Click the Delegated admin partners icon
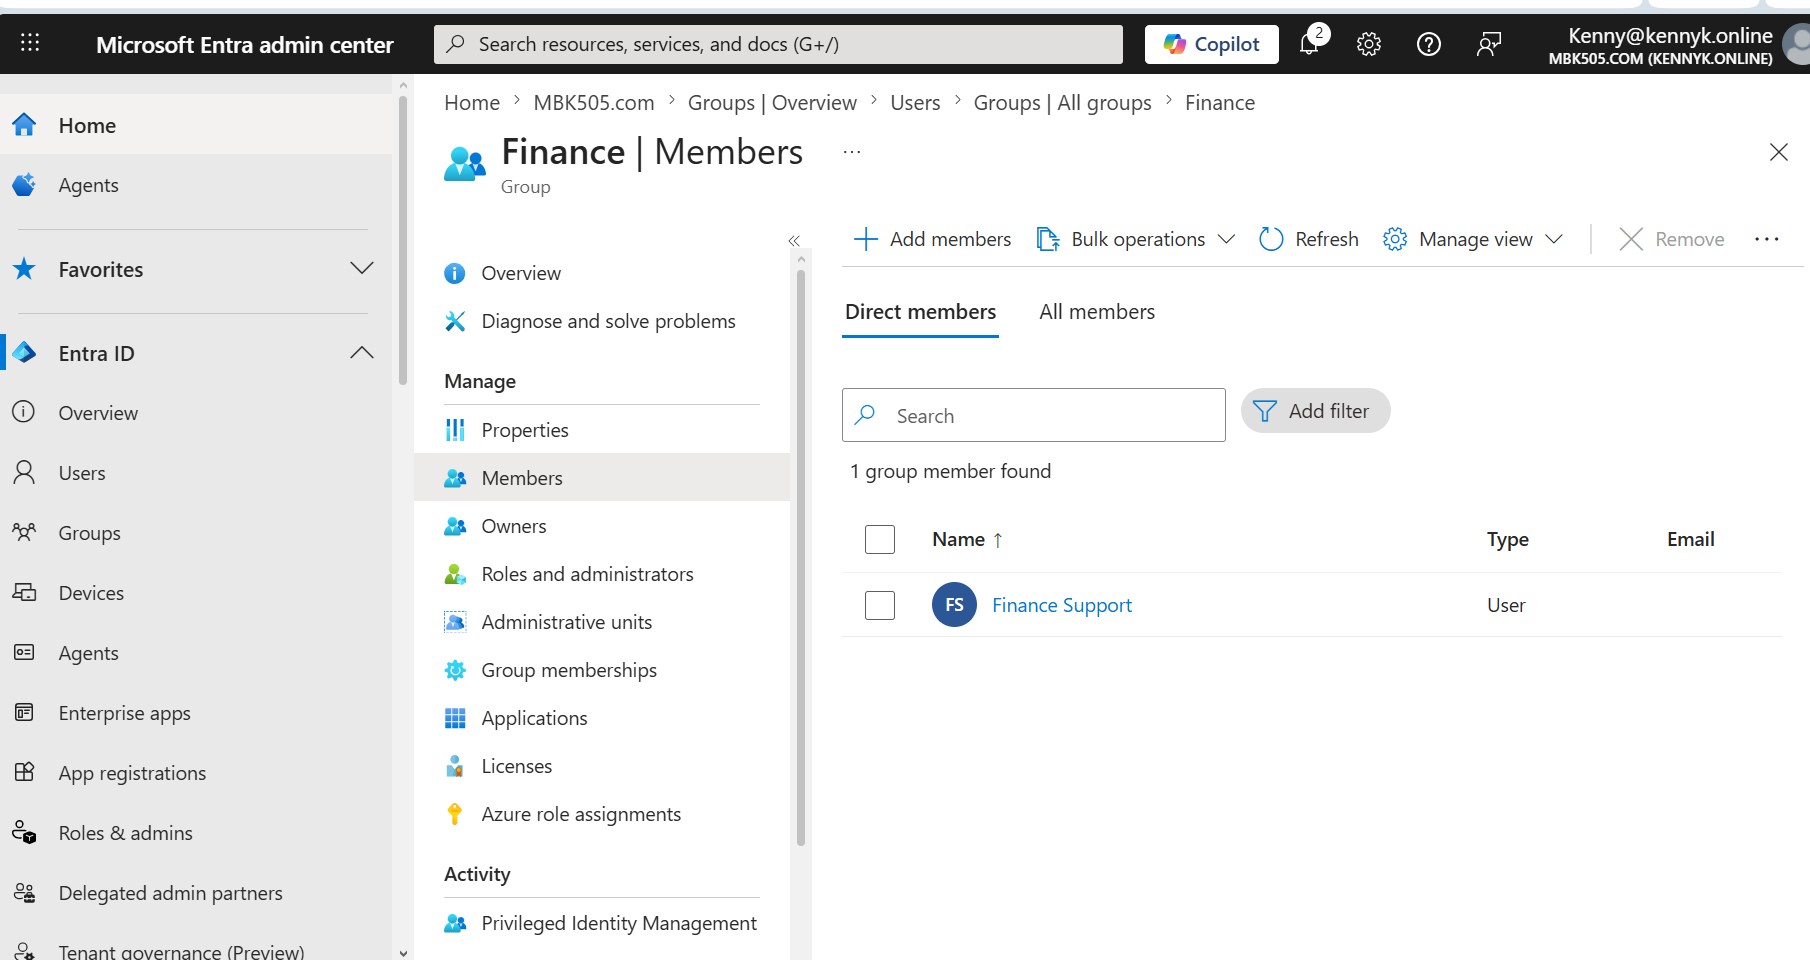This screenshot has width=1810, height=960. click(x=24, y=892)
